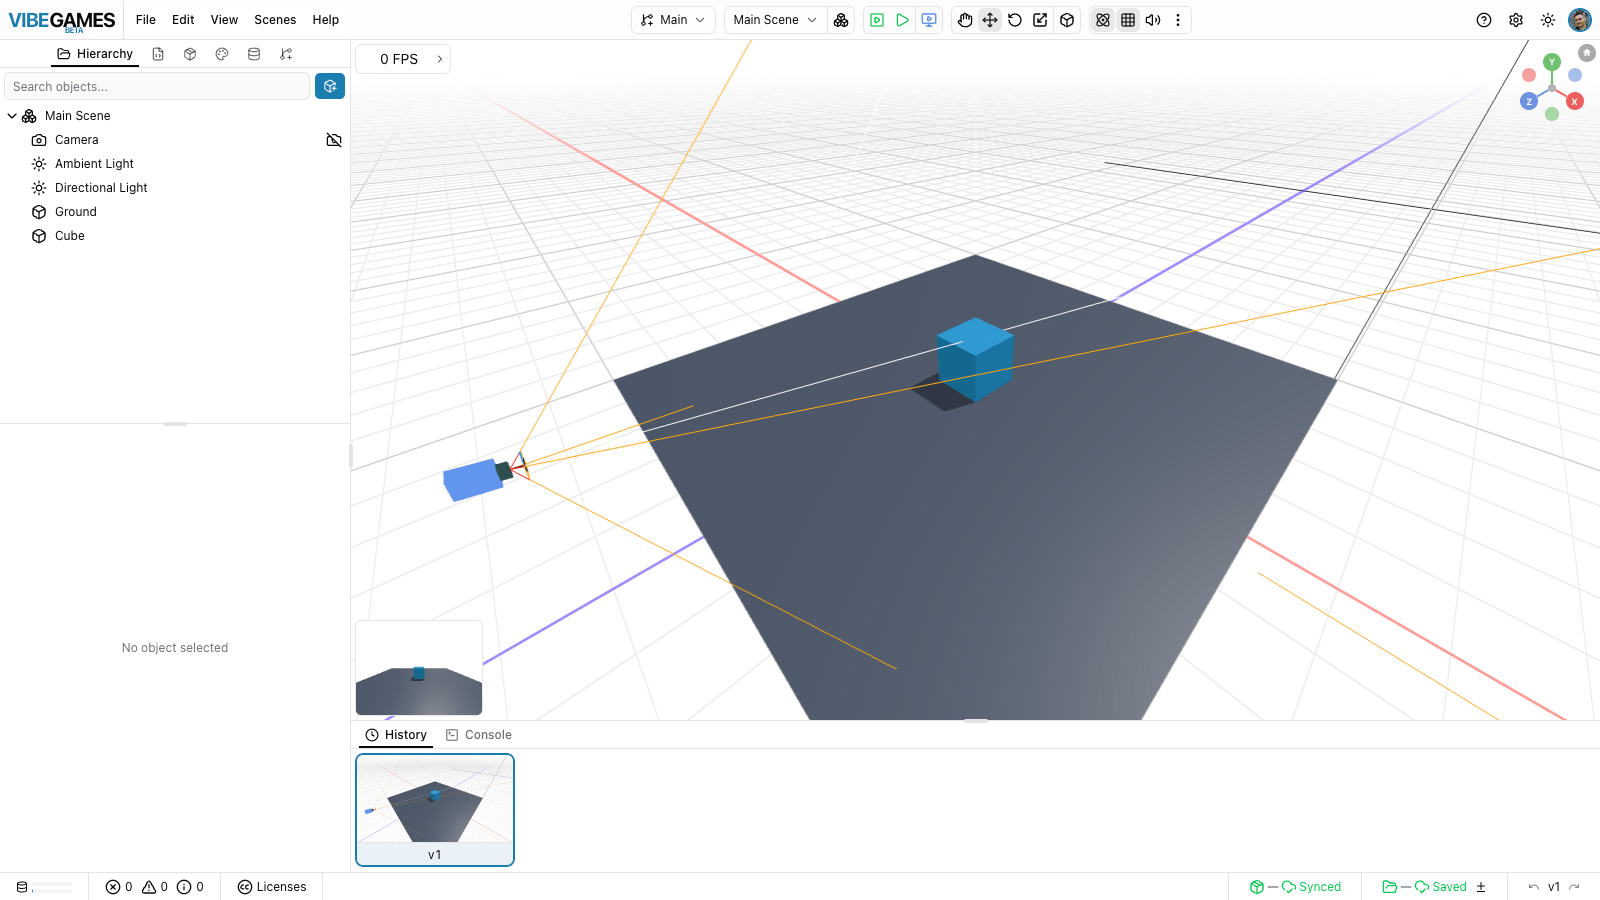The height and width of the screenshot is (900, 1600).
Task: Select the hand pan tool
Action: [x=965, y=20]
